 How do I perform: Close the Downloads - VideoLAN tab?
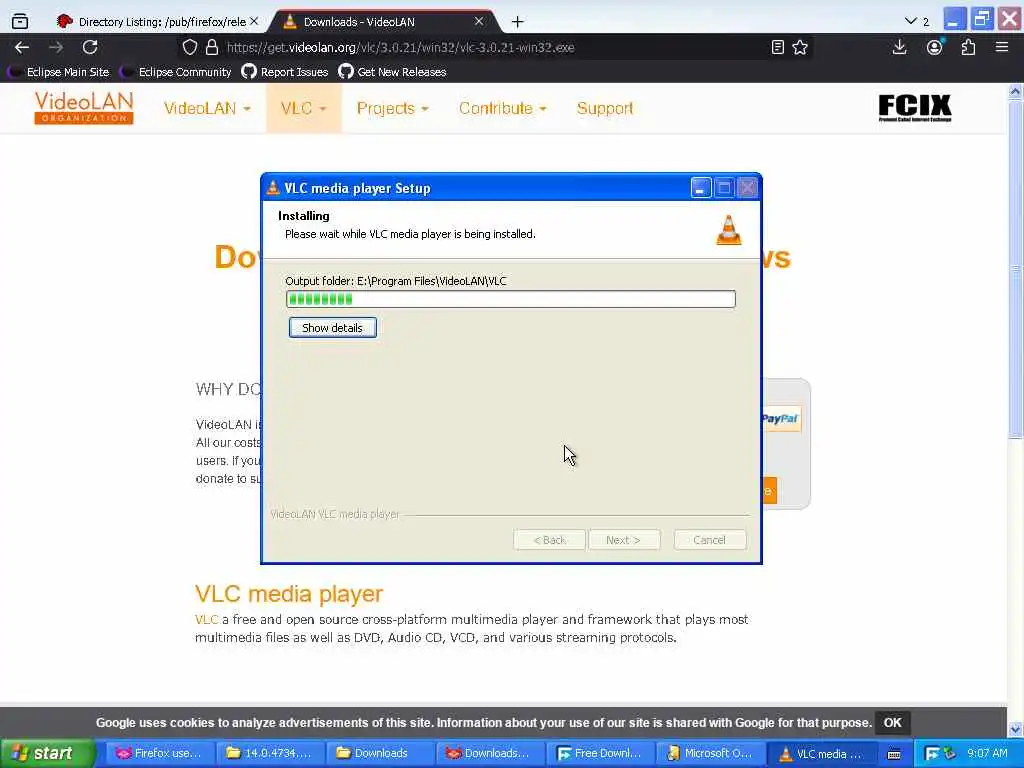(x=479, y=22)
